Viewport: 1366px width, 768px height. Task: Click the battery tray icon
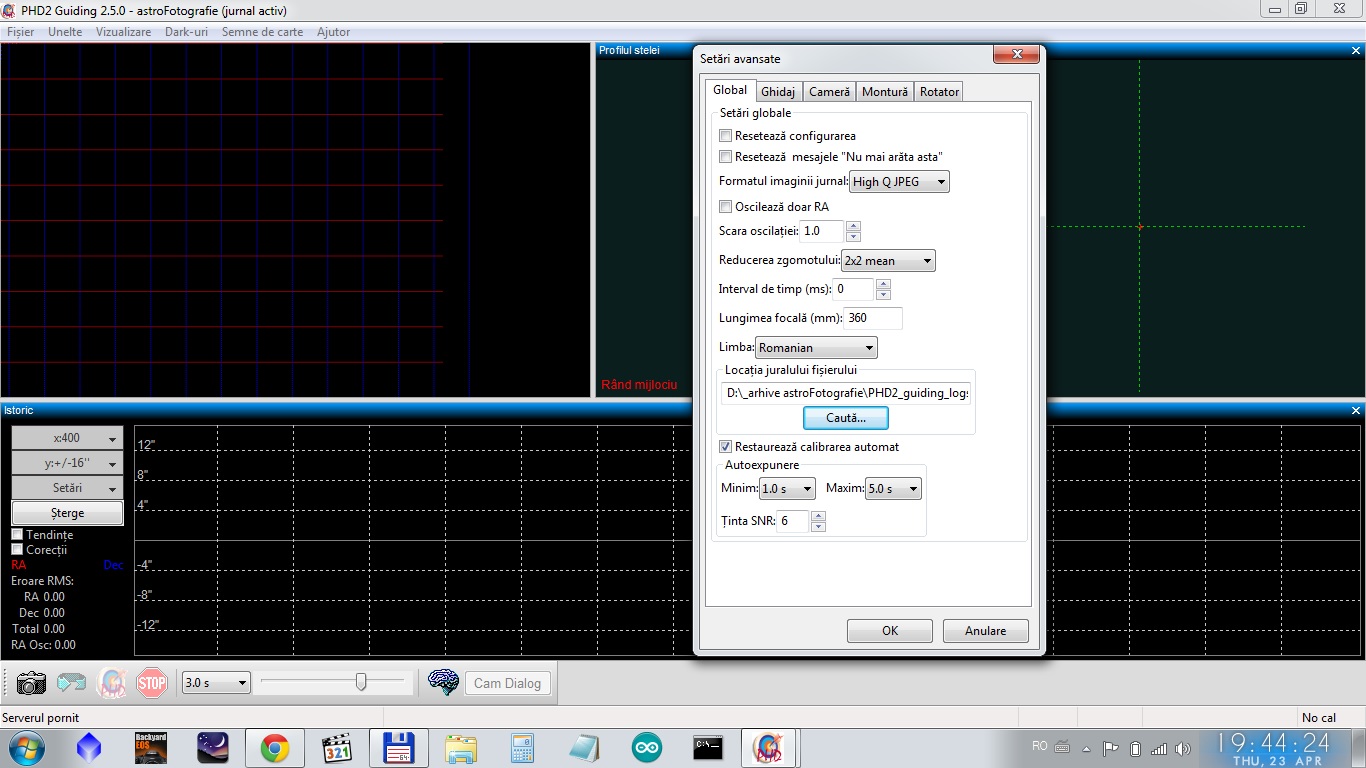click(1135, 748)
